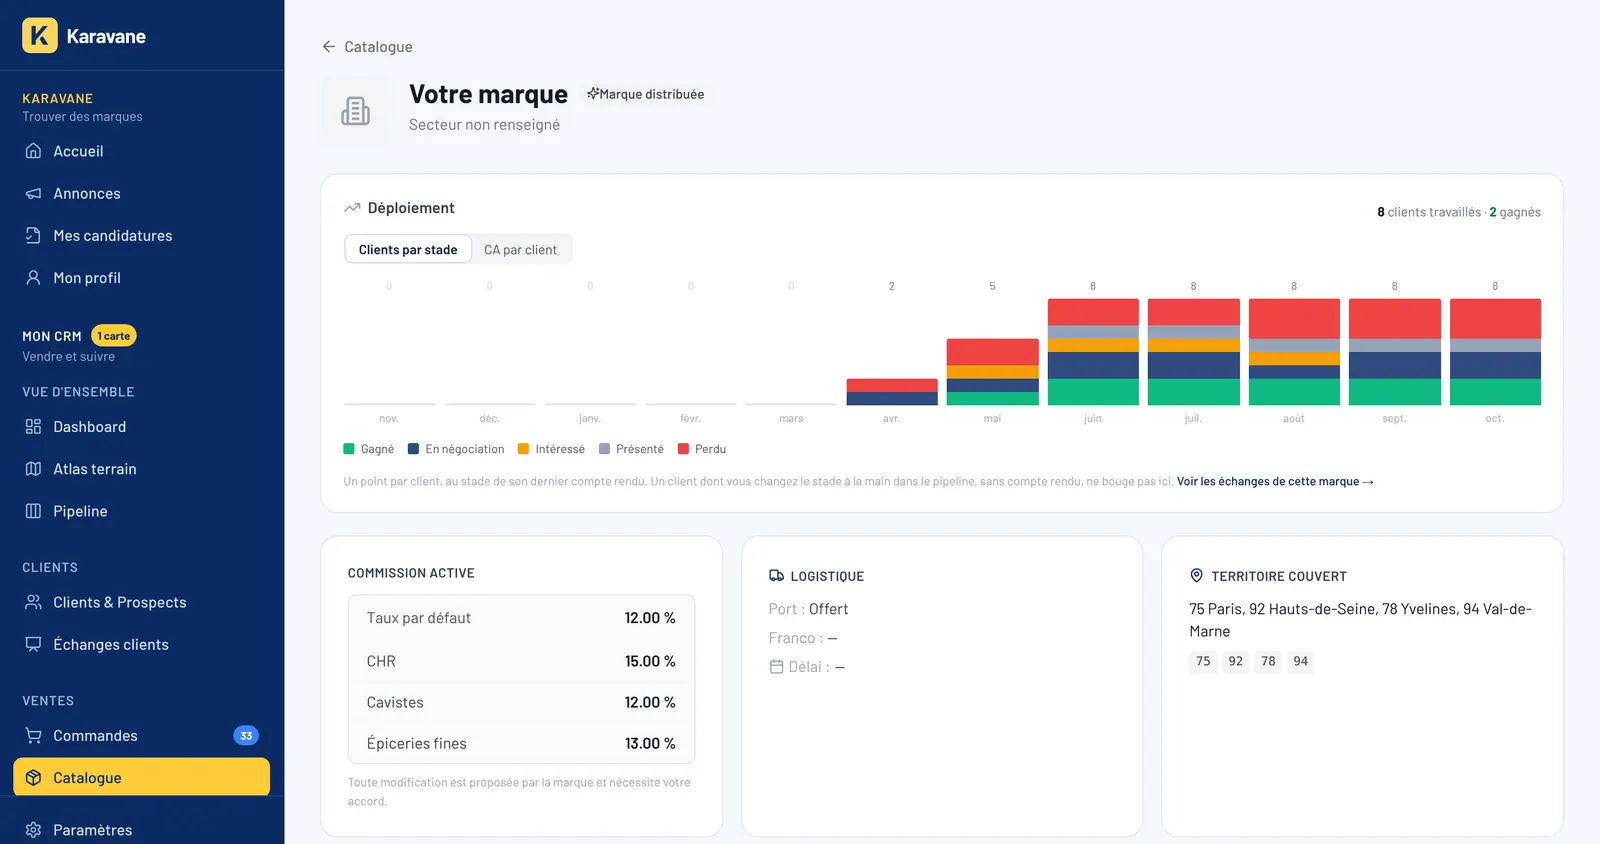The width and height of the screenshot is (1600, 844).
Task: Click the Présenté gray legend swatch
Action: (604, 449)
